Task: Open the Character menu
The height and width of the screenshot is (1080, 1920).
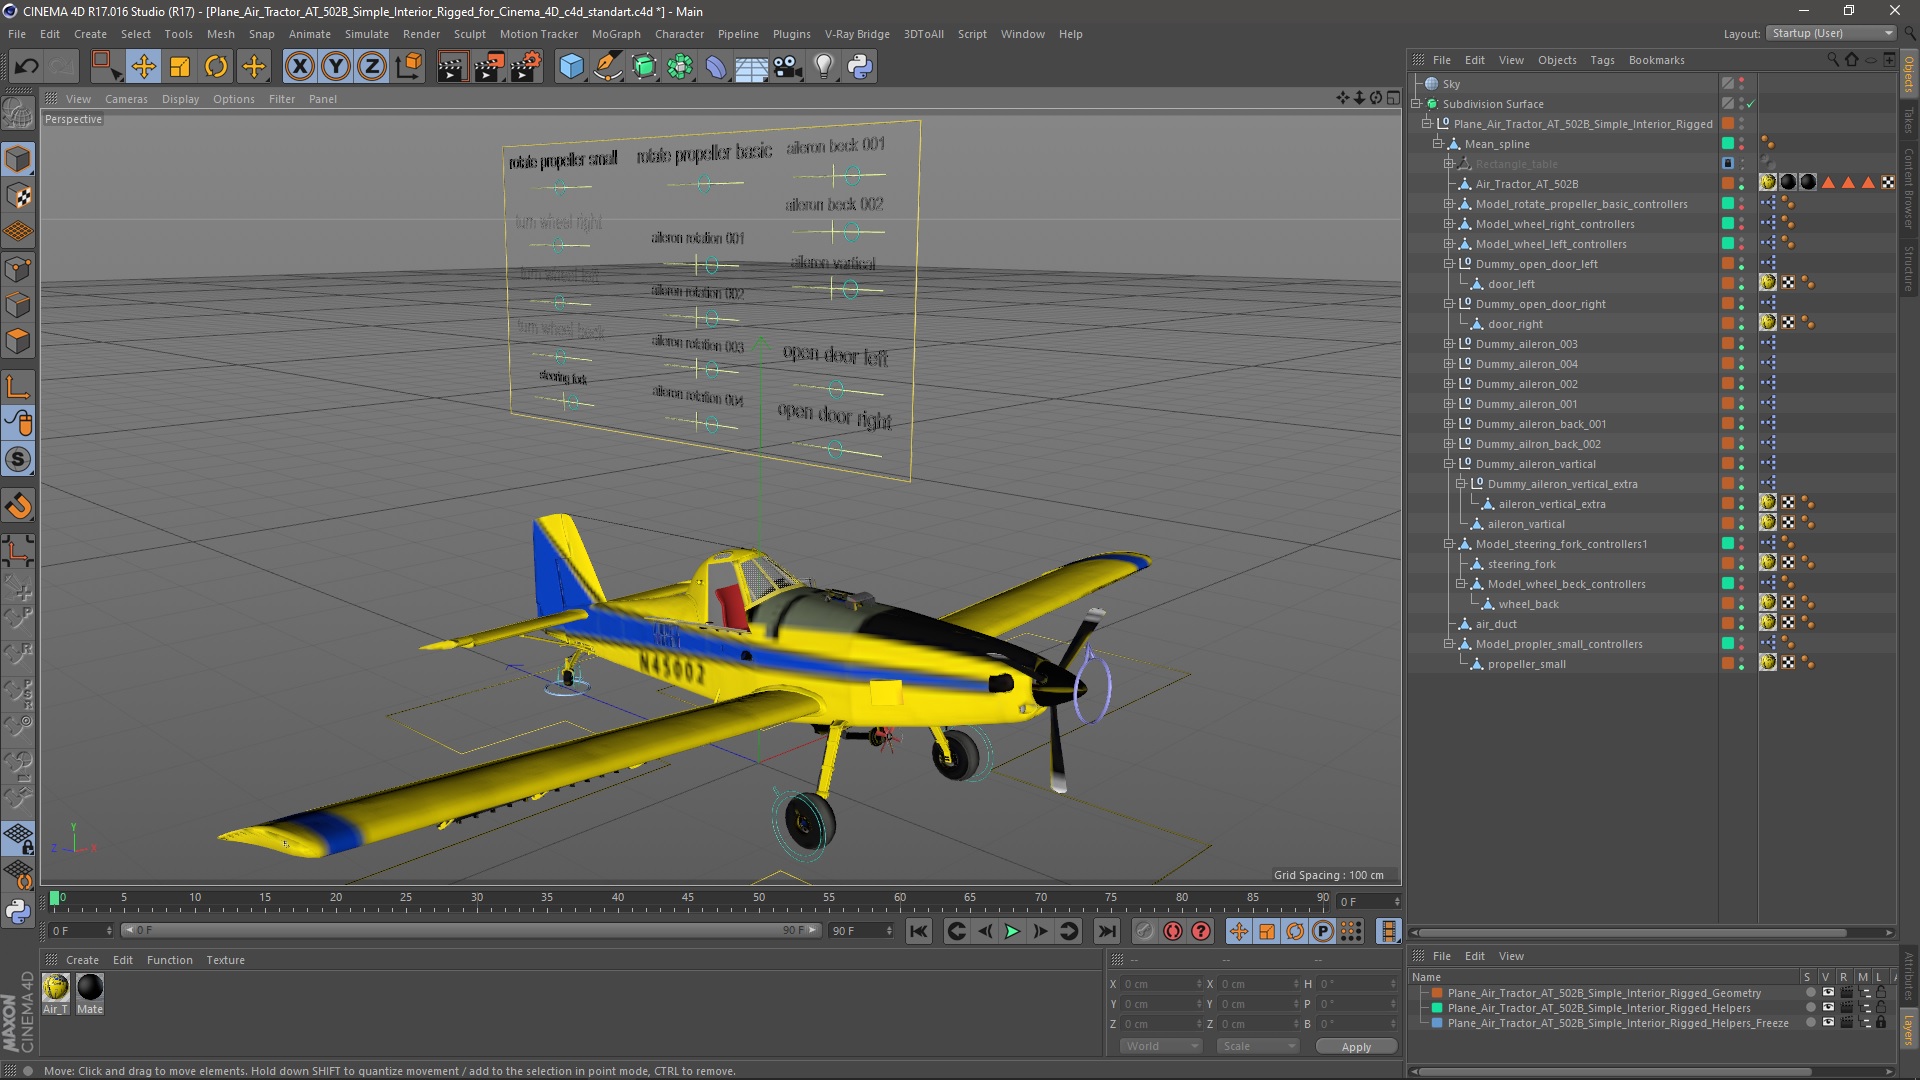Action: click(x=679, y=34)
